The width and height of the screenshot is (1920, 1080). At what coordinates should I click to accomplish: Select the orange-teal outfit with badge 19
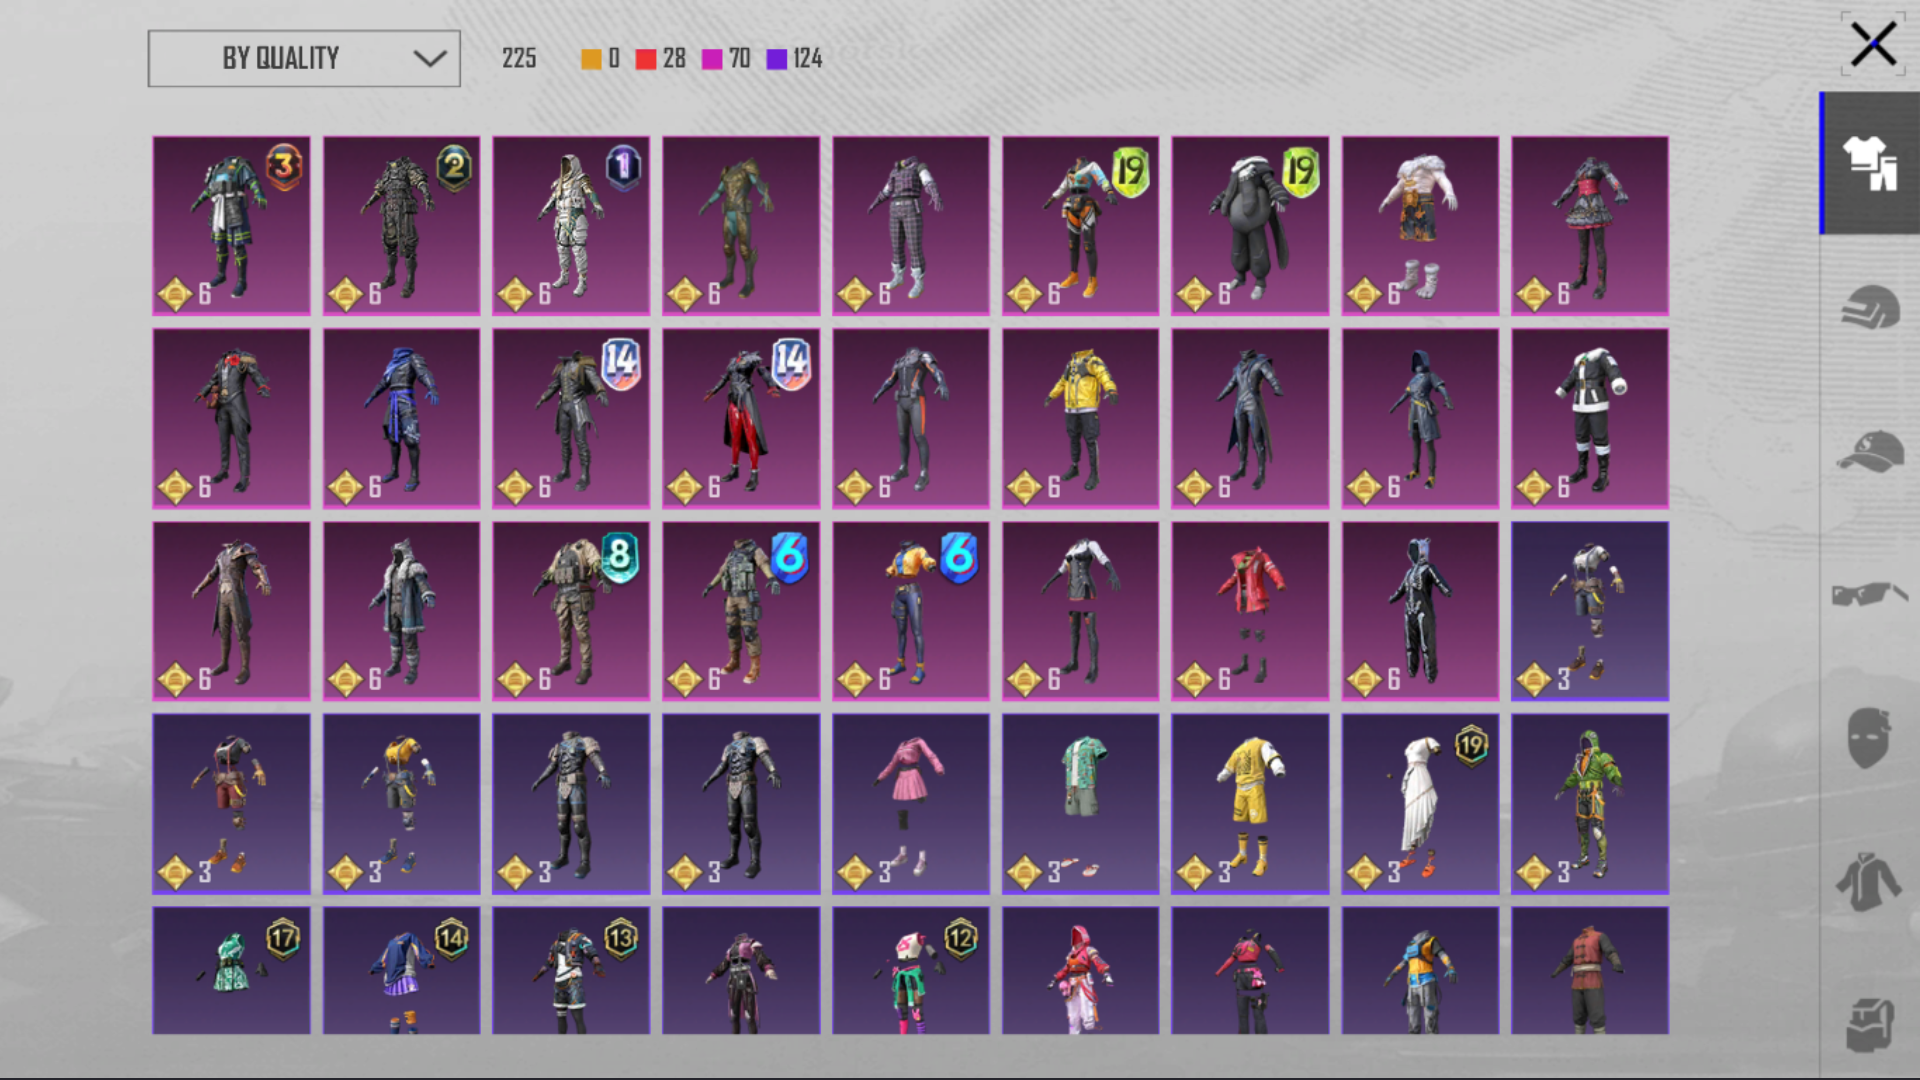(1080, 226)
